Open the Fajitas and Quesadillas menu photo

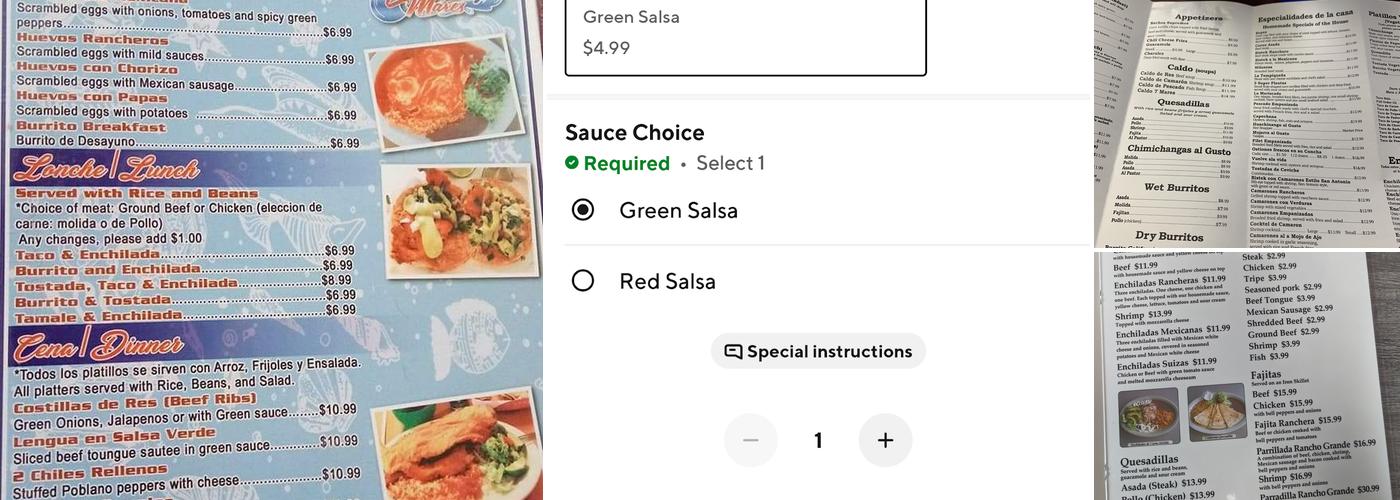(1246, 375)
